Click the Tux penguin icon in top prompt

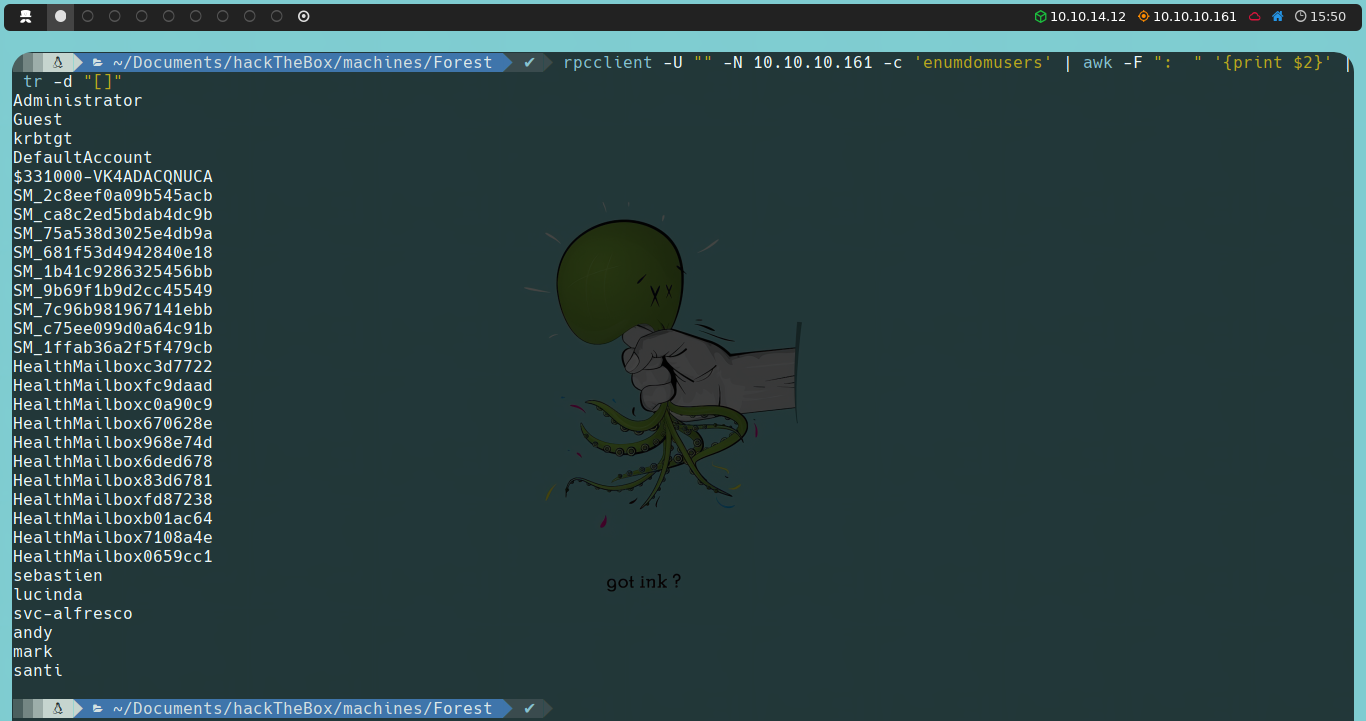coord(58,62)
